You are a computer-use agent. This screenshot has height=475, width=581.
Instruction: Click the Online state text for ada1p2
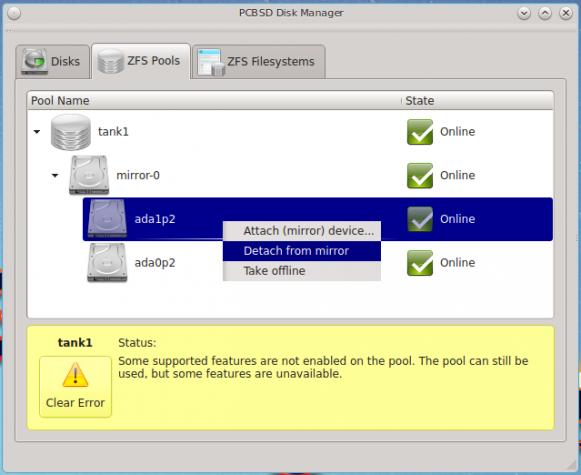click(x=457, y=219)
